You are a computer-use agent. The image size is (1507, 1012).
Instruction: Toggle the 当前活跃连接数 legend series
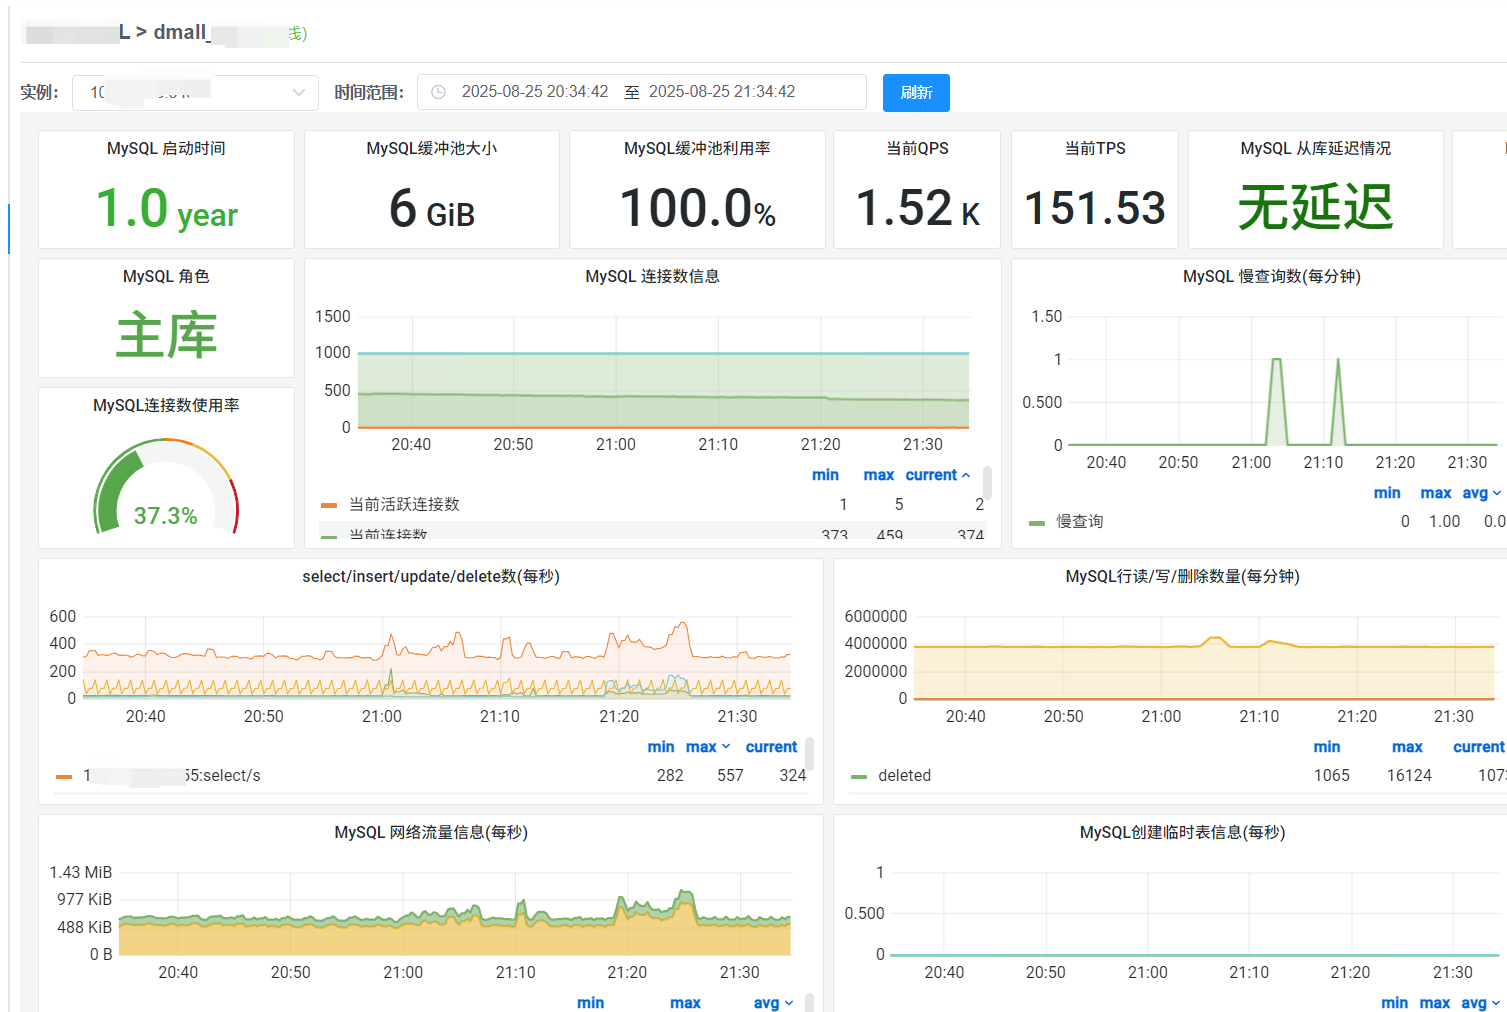(404, 505)
